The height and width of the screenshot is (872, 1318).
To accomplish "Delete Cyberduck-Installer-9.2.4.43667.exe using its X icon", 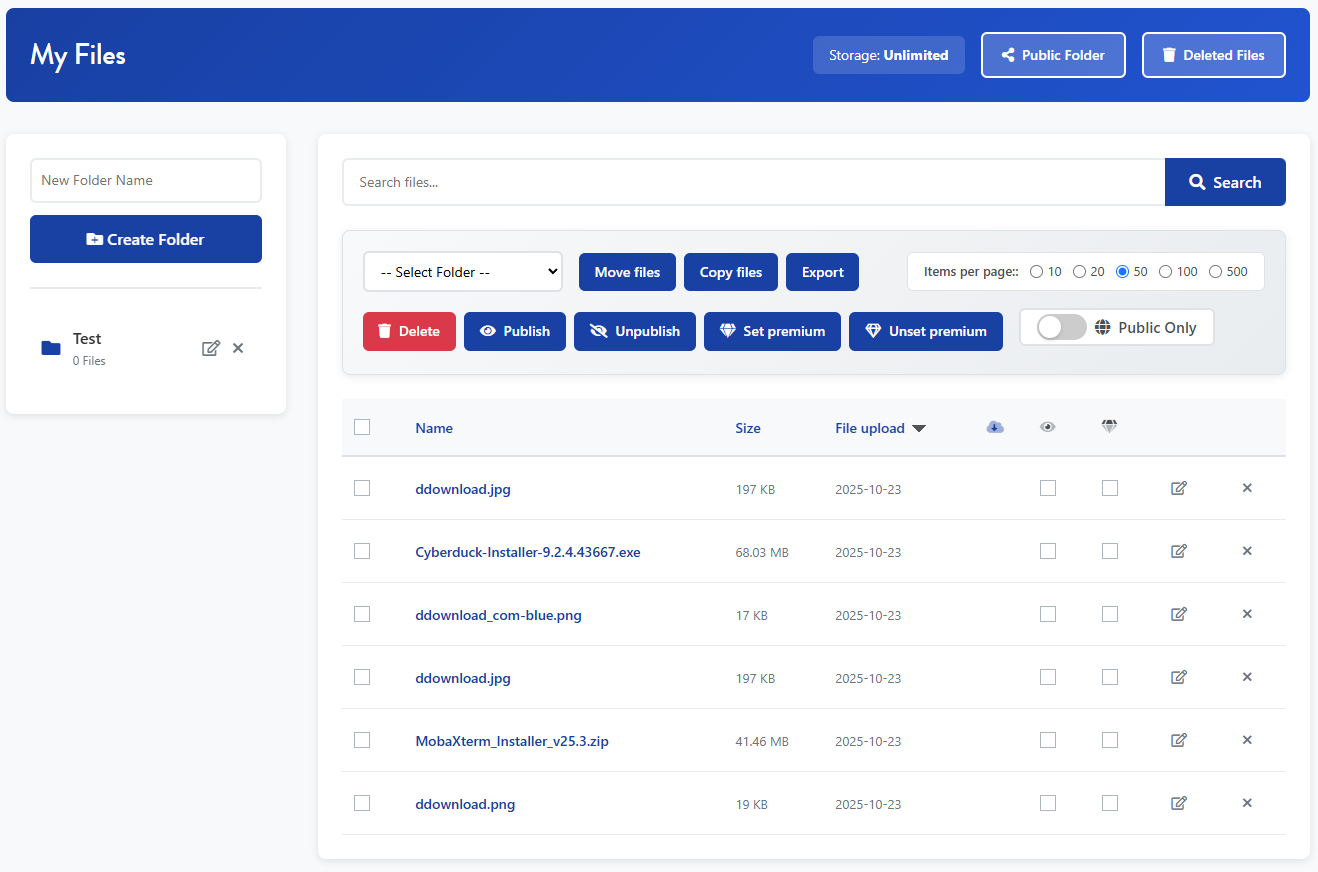I will point(1247,551).
